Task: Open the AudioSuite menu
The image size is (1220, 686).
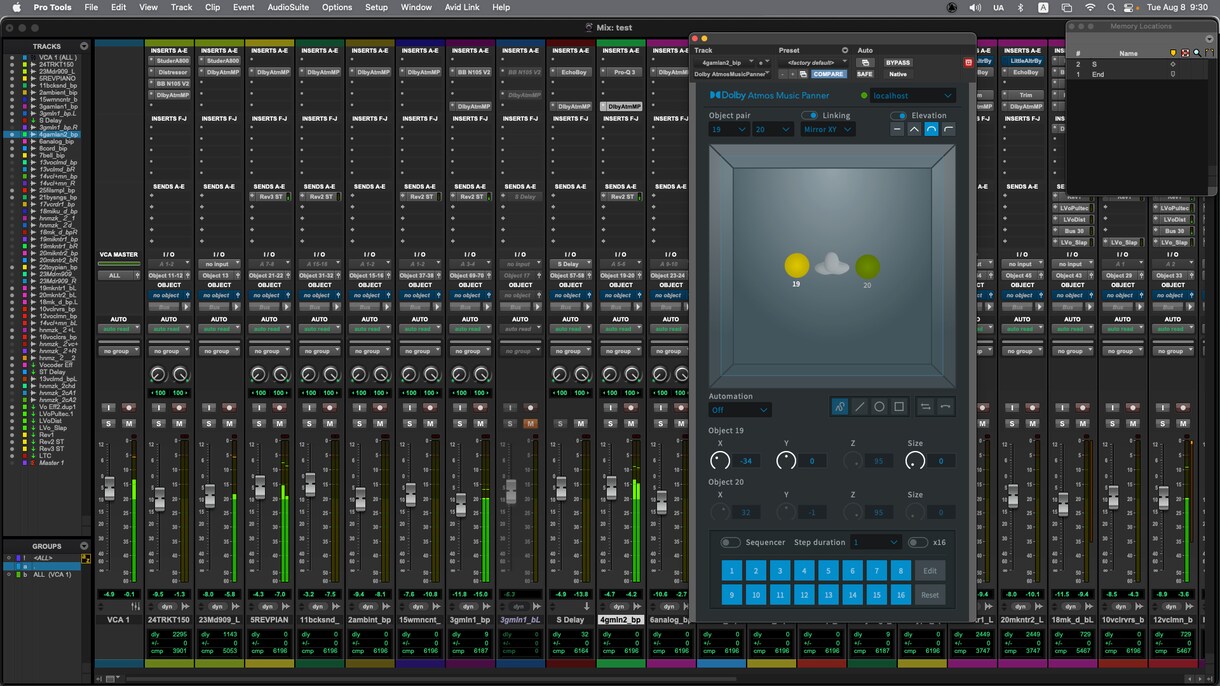Action: click(x=288, y=7)
